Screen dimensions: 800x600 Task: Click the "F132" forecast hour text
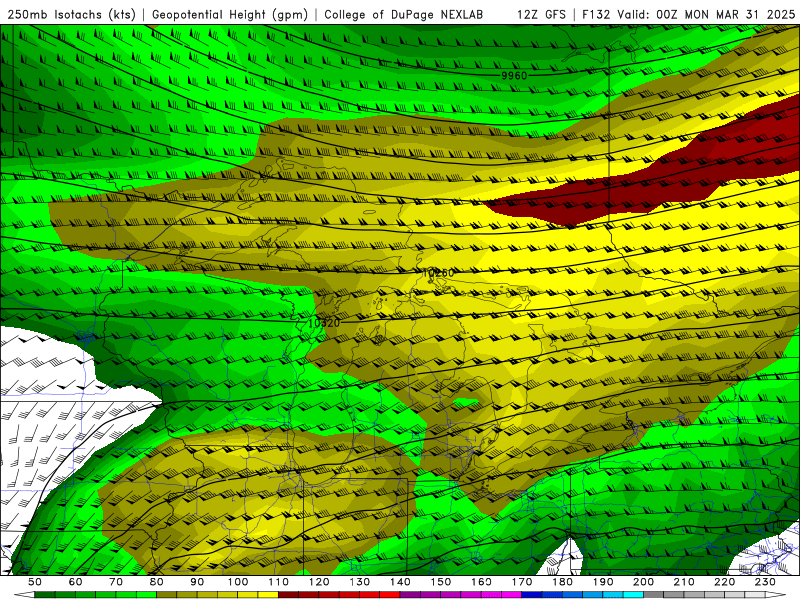(596, 15)
